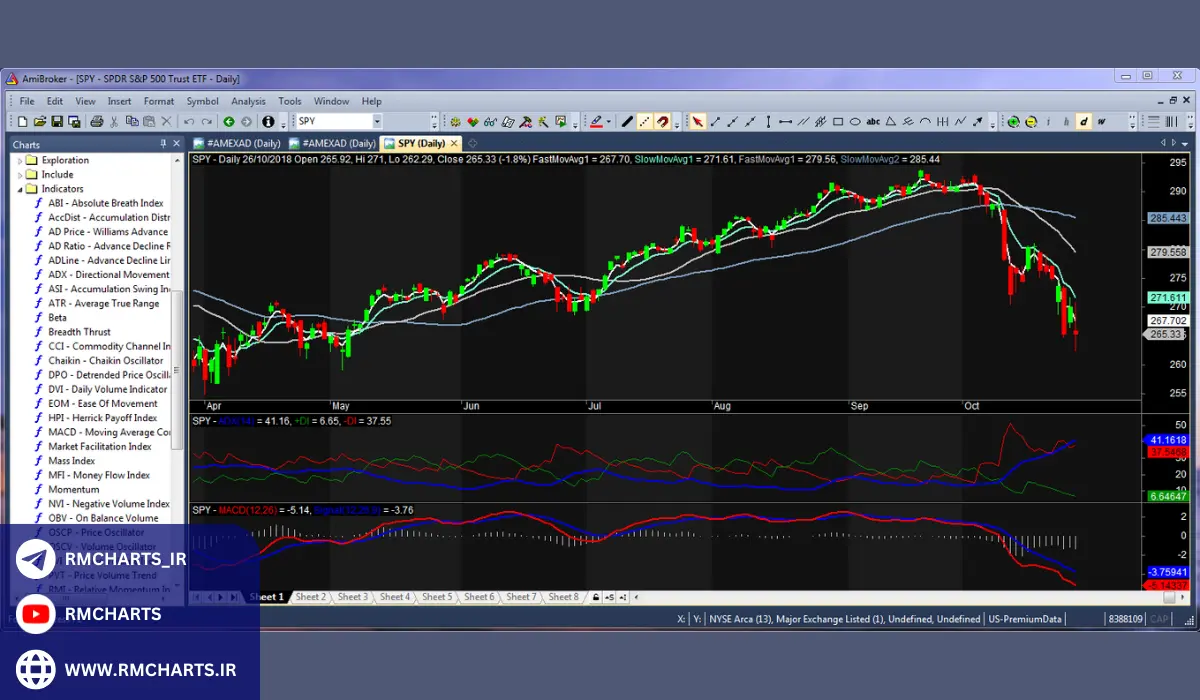Pick the rectangle drawing tool
The height and width of the screenshot is (700, 1200).
[837, 122]
